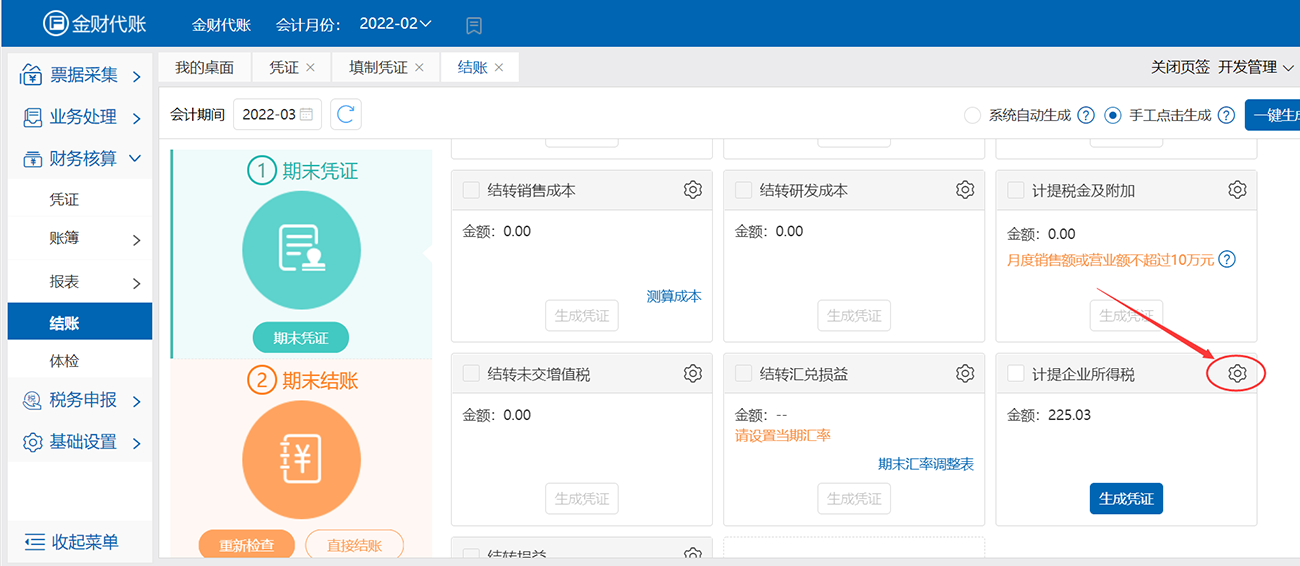Open settings gear for 结转汇兑损益
The image size is (1300, 566).
965,374
